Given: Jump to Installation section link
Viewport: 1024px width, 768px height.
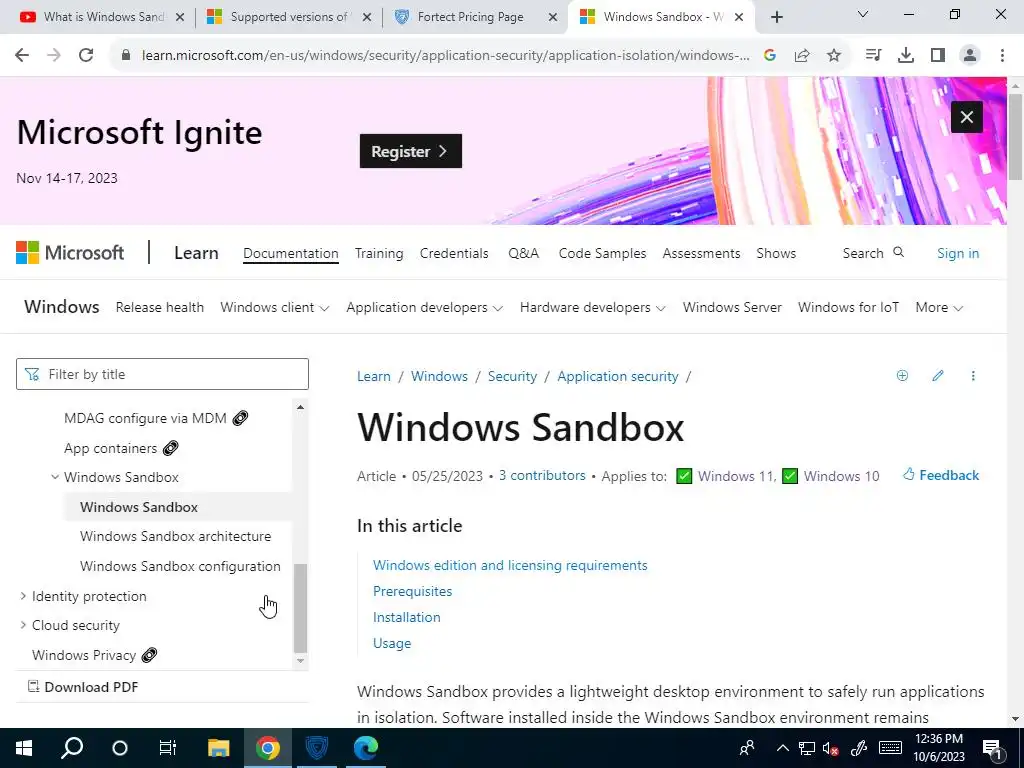Looking at the screenshot, I should click(x=406, y=617).
